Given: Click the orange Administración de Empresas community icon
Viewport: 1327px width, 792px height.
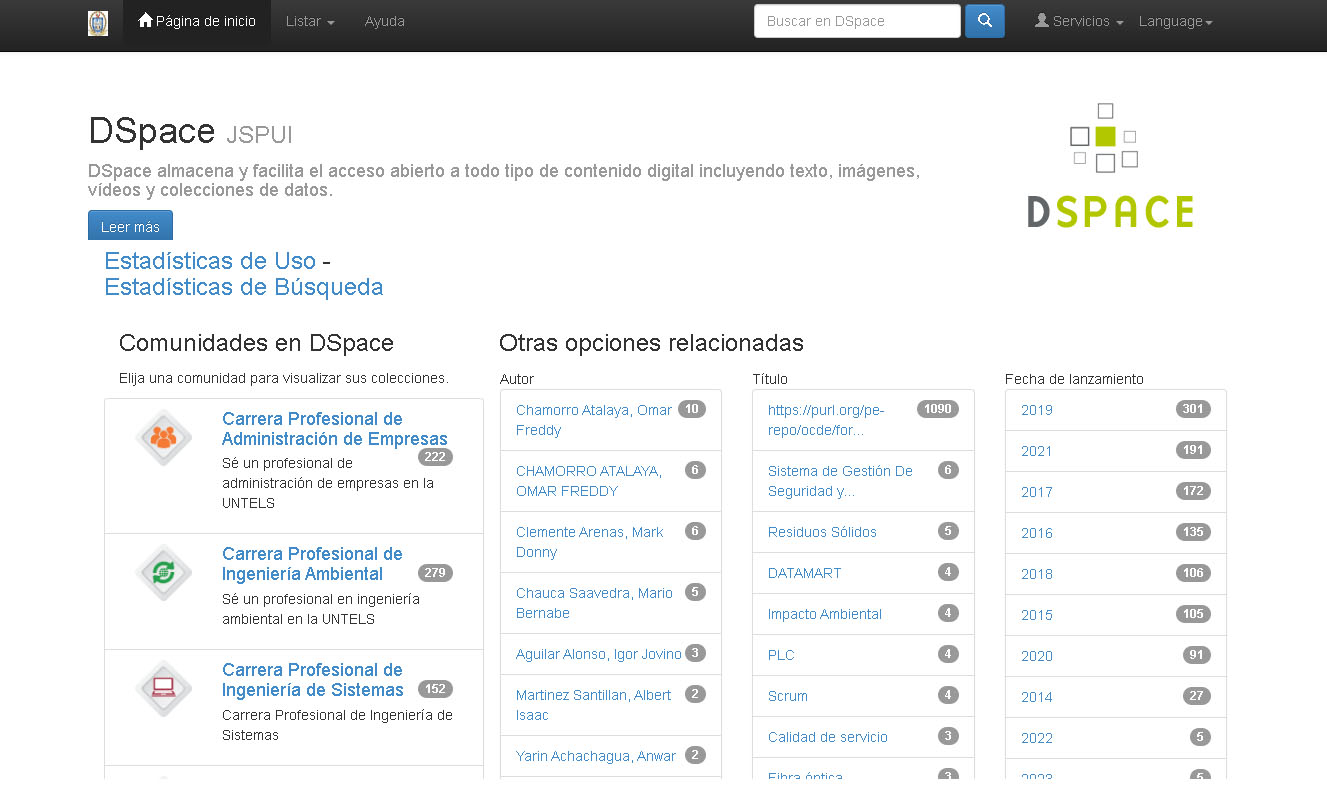Looking at the screenshot, I should tap(163, 437).
